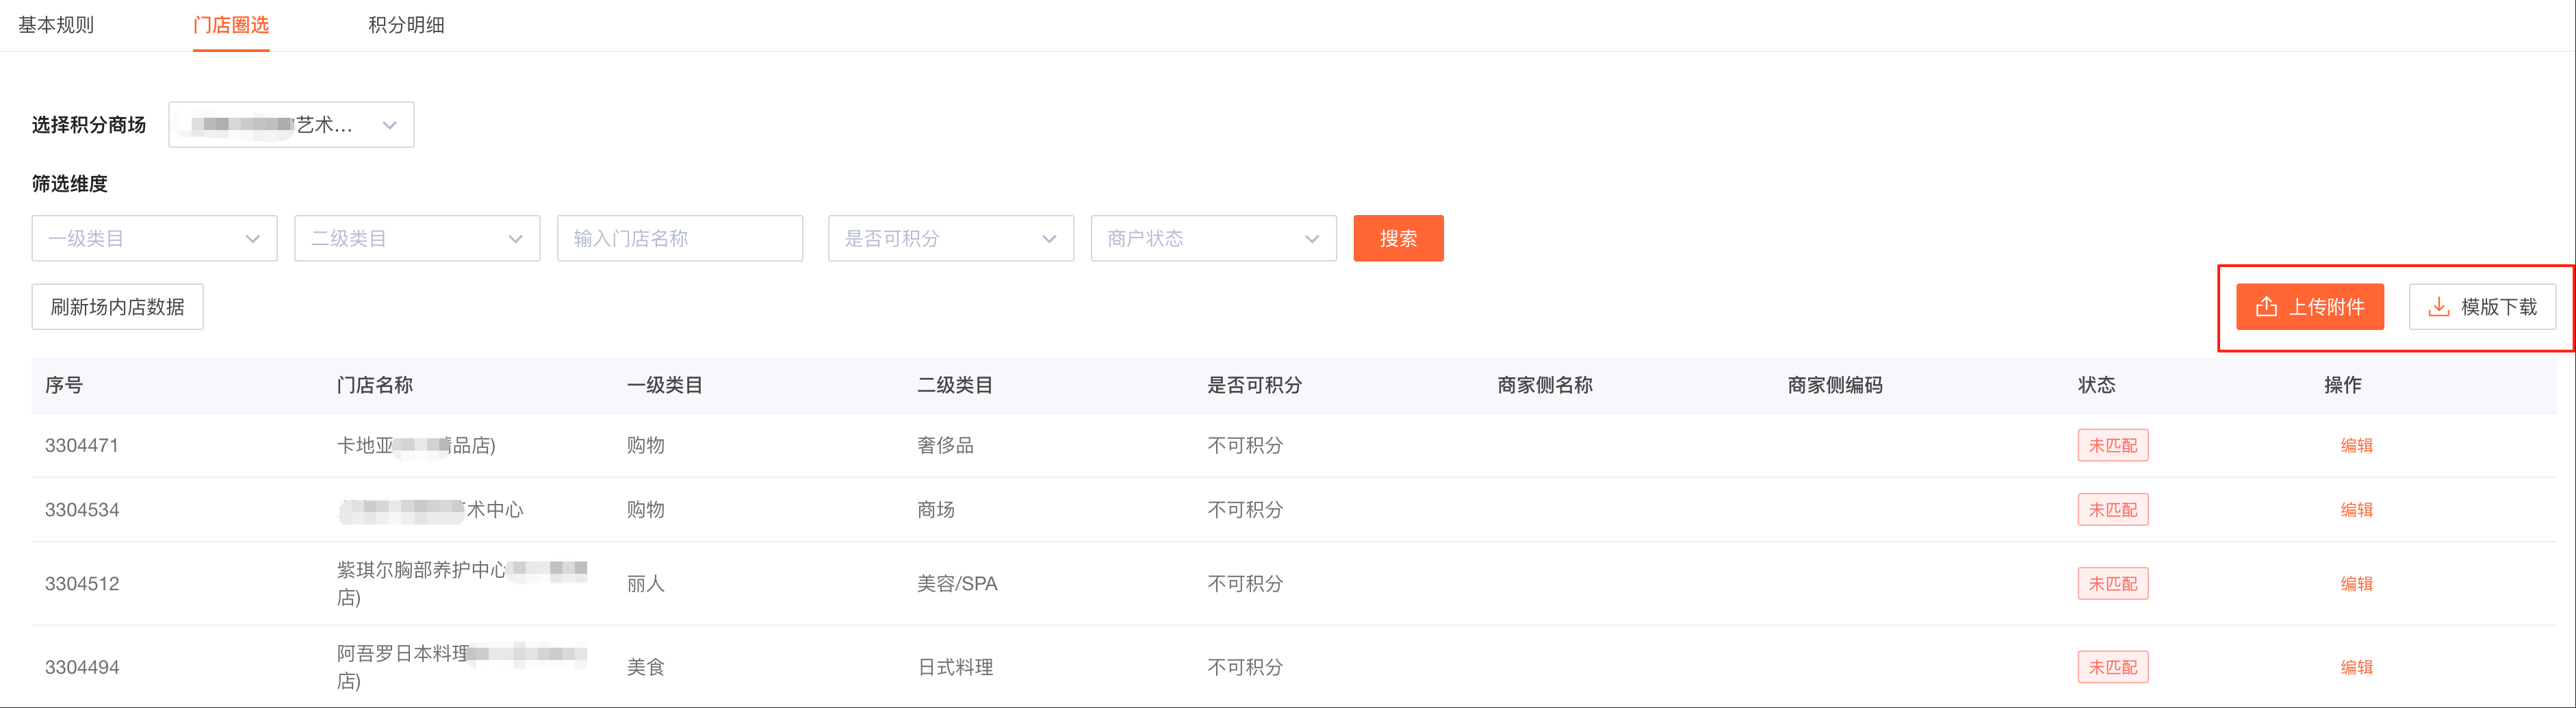Click 编辑 for the 阿吾罗日本料理 row
Screen dimensions: 2576x708
coord(2356,667)
